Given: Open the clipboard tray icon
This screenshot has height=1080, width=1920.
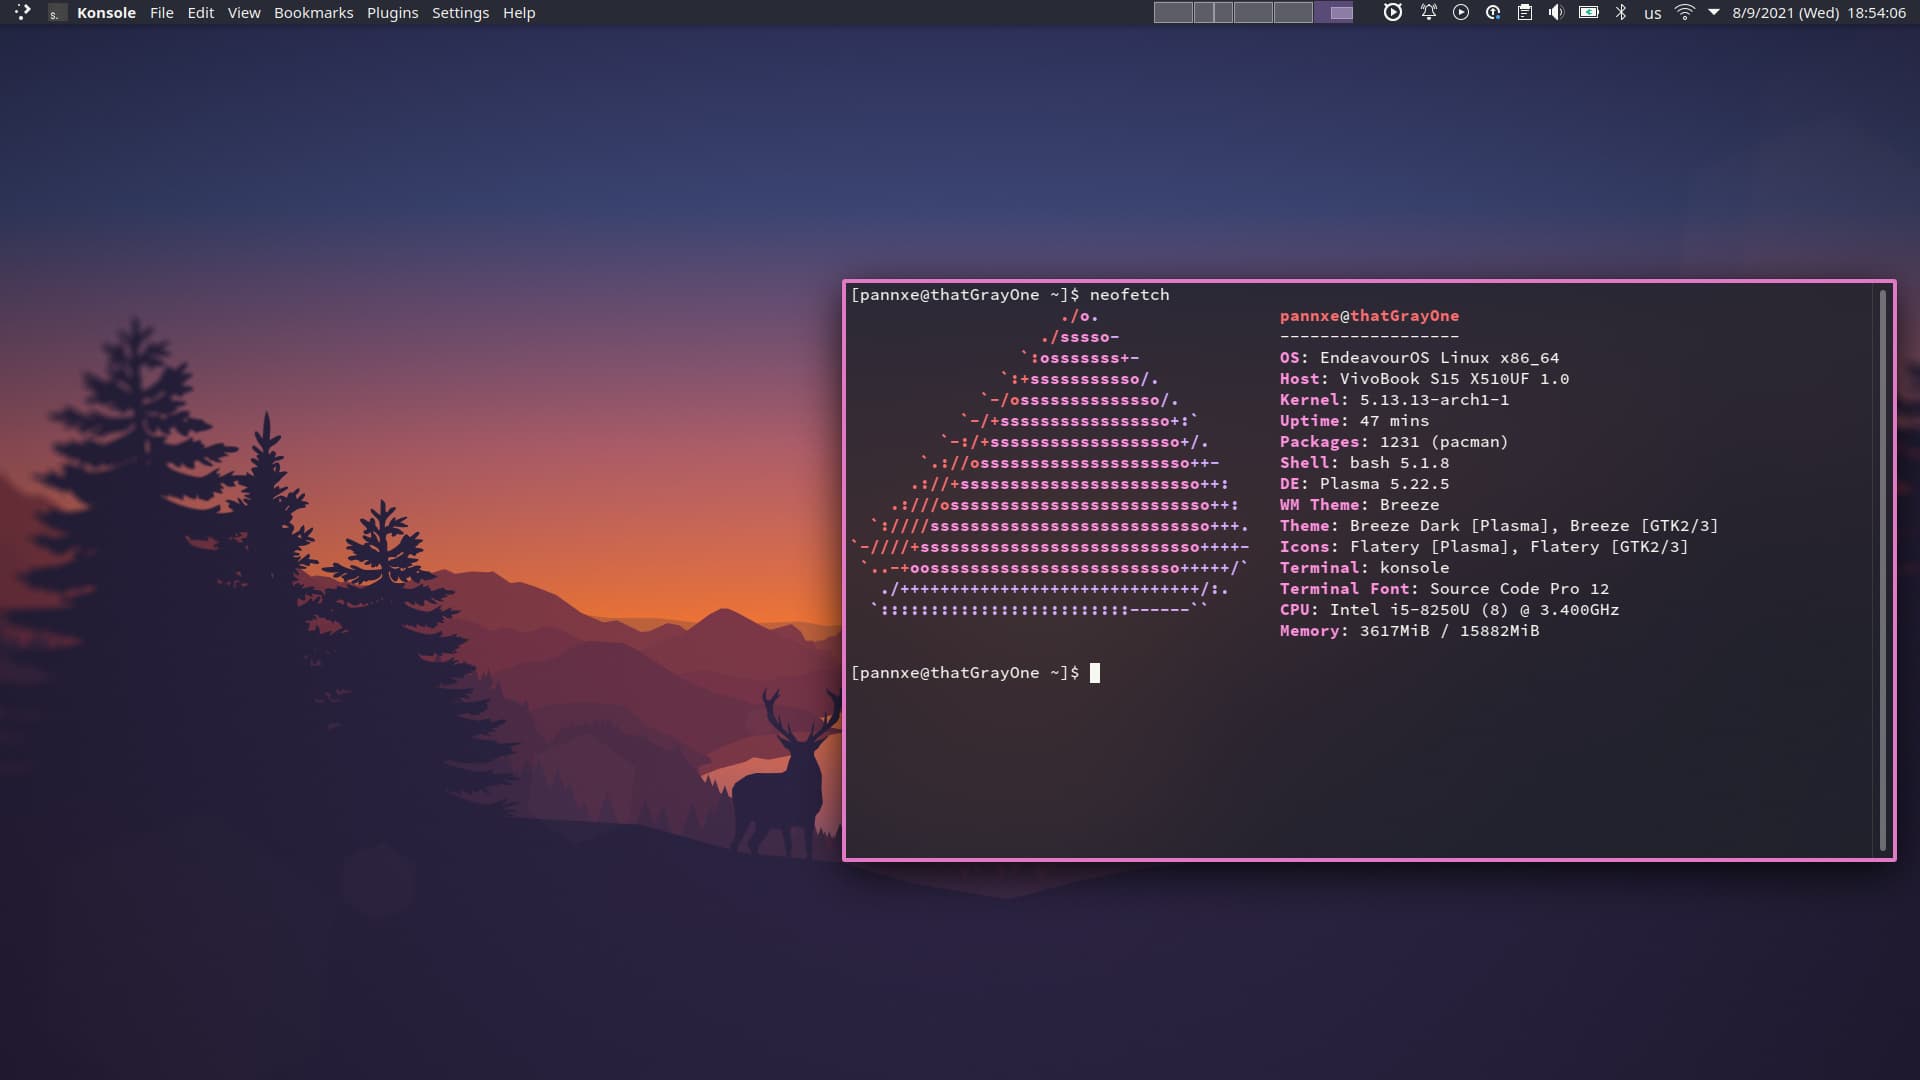Looking at the screenshot, I should pyautogui.click(x=1525, y=13).
